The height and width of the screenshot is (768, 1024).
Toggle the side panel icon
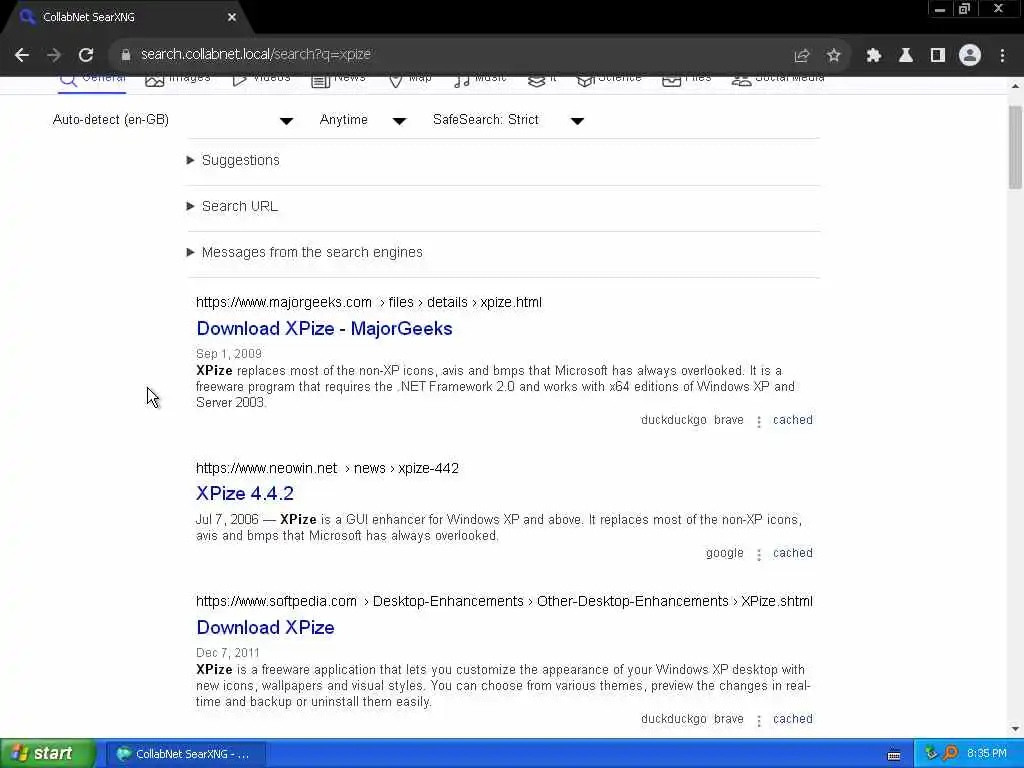(938, 56)
